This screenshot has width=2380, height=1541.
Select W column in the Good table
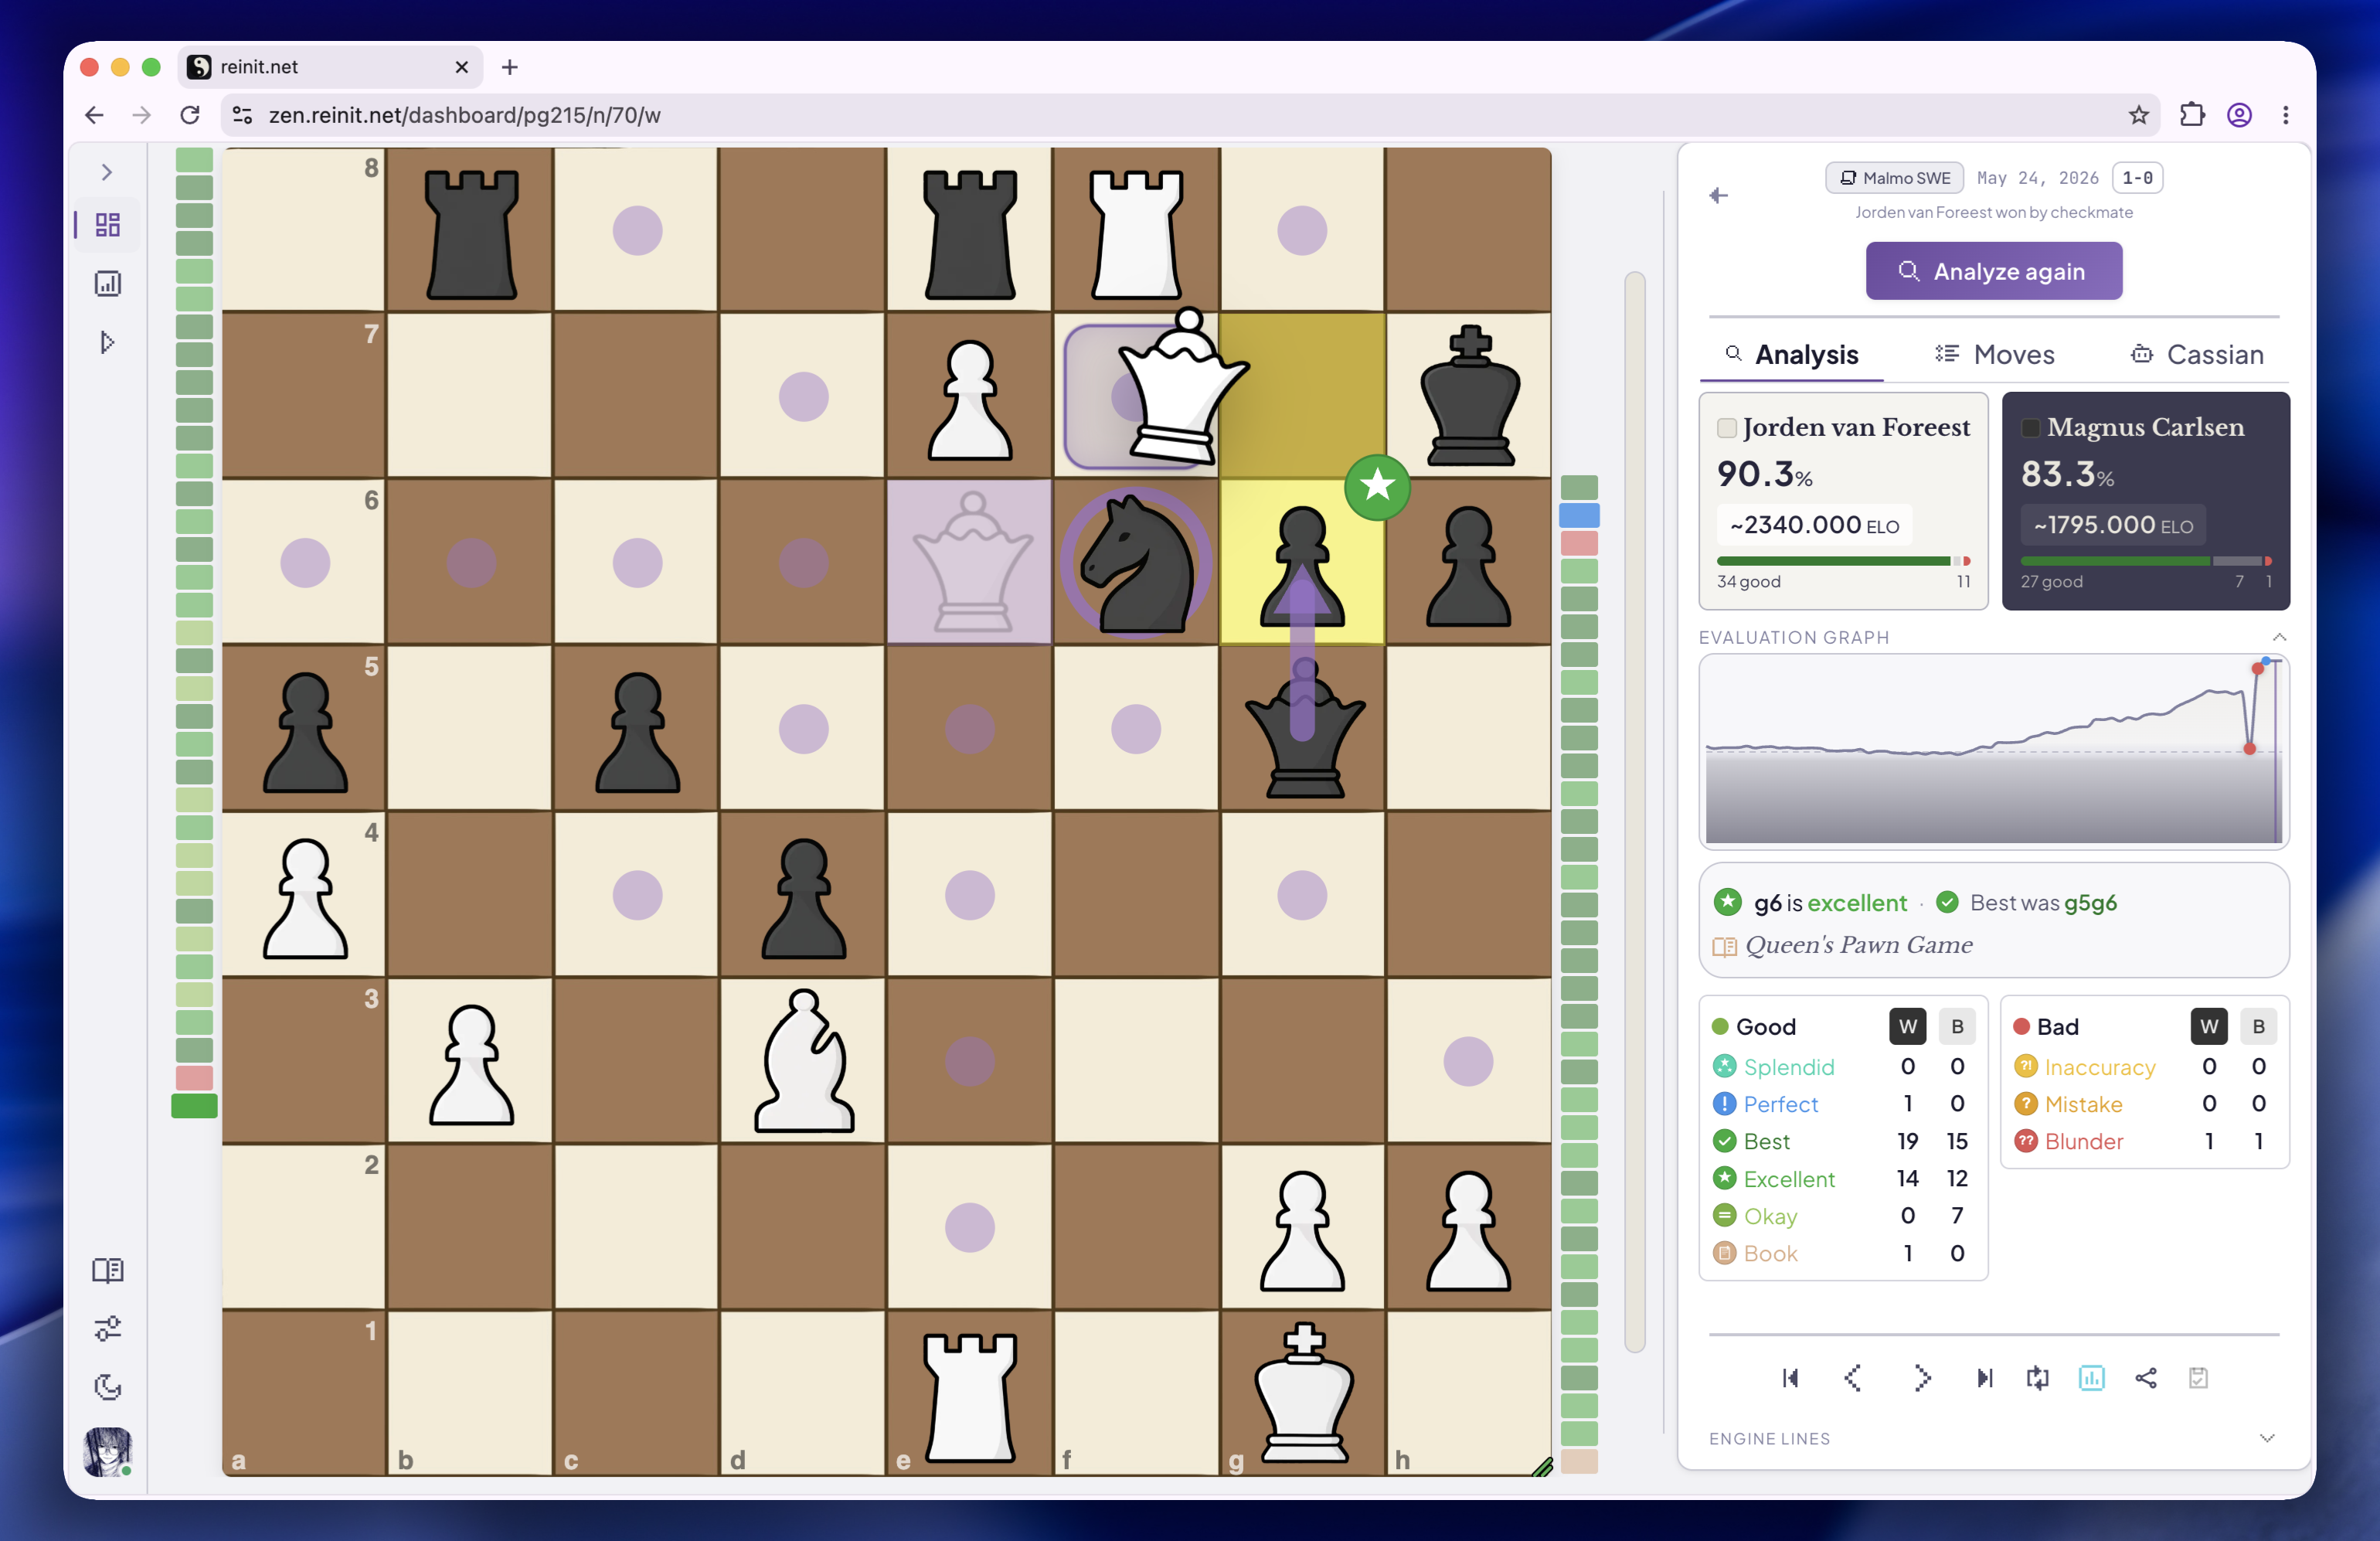[x=1907, y=1026]
